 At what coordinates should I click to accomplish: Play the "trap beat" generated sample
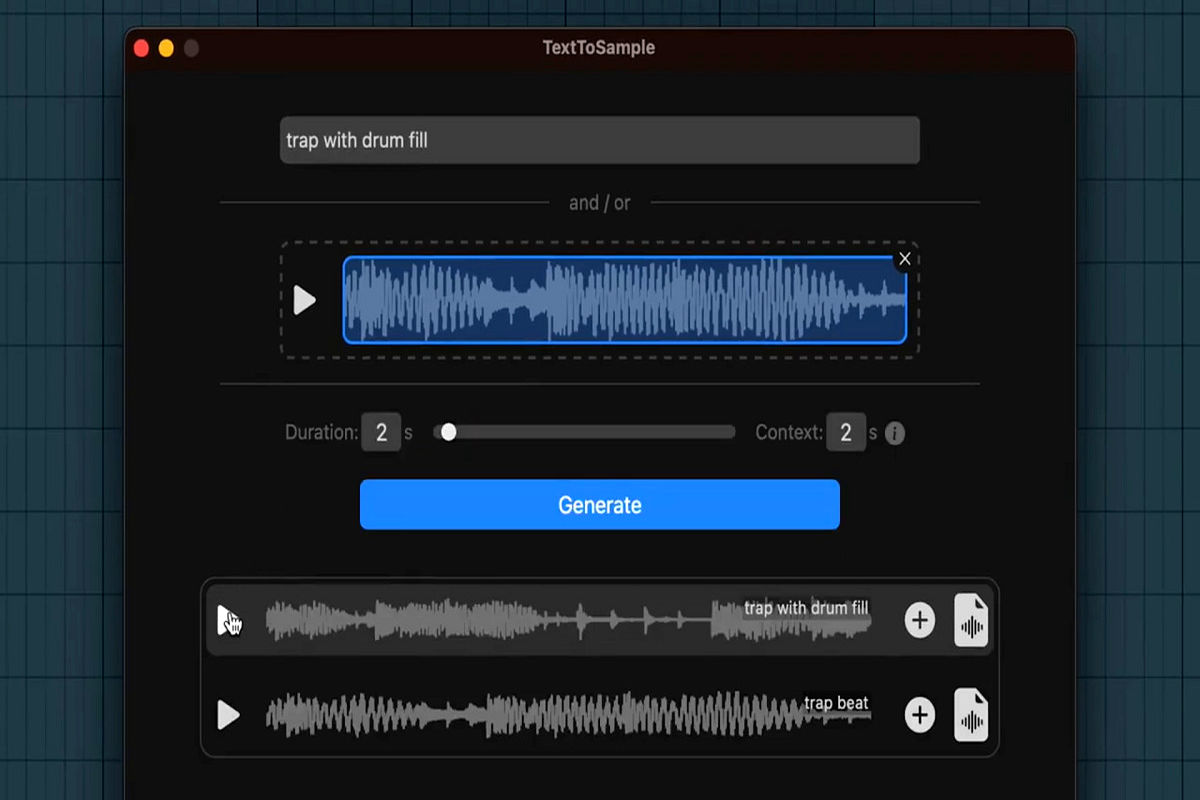[228, 715]
